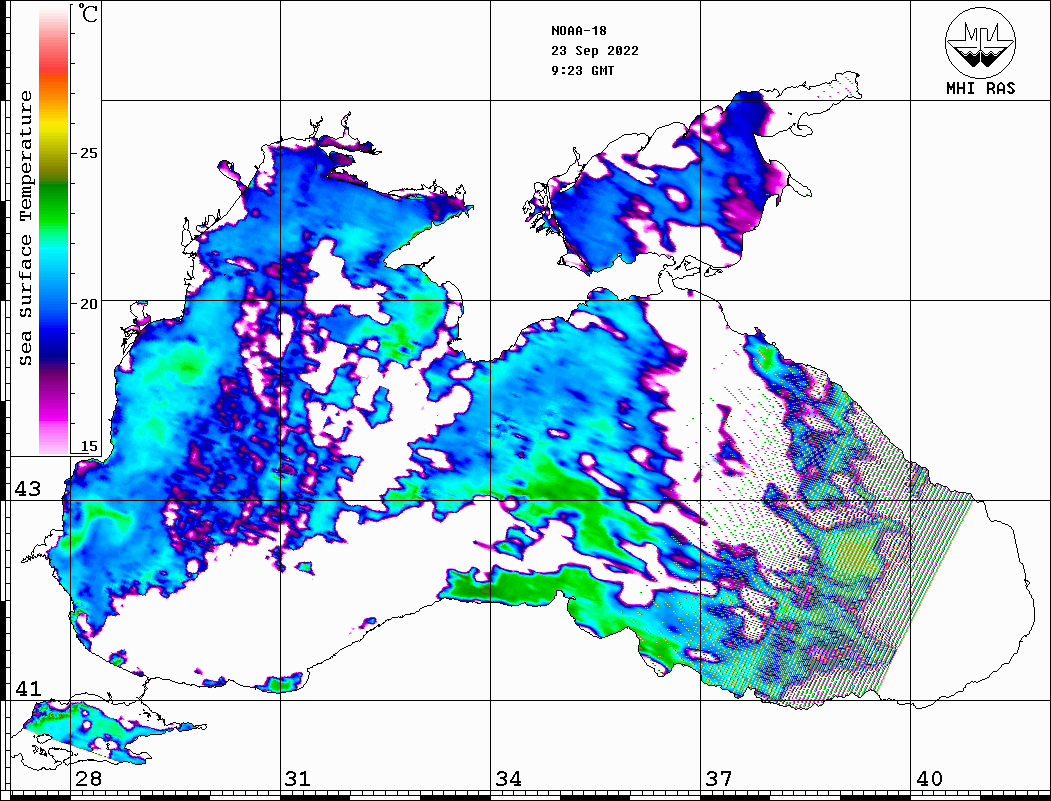Click longitude label 40

click(929, 778)
